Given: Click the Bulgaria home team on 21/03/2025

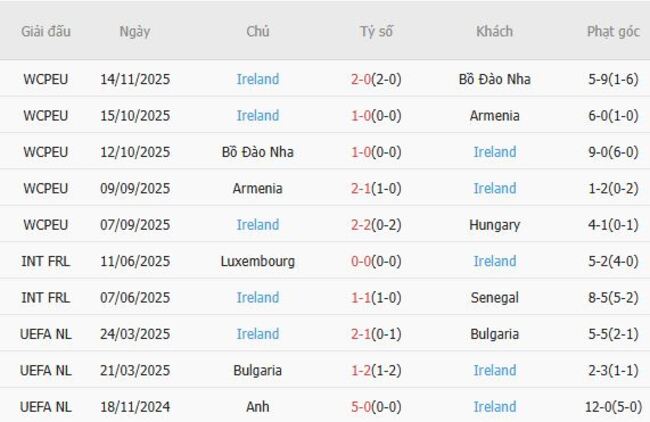Looking at the screenshot, I should 258,370.
